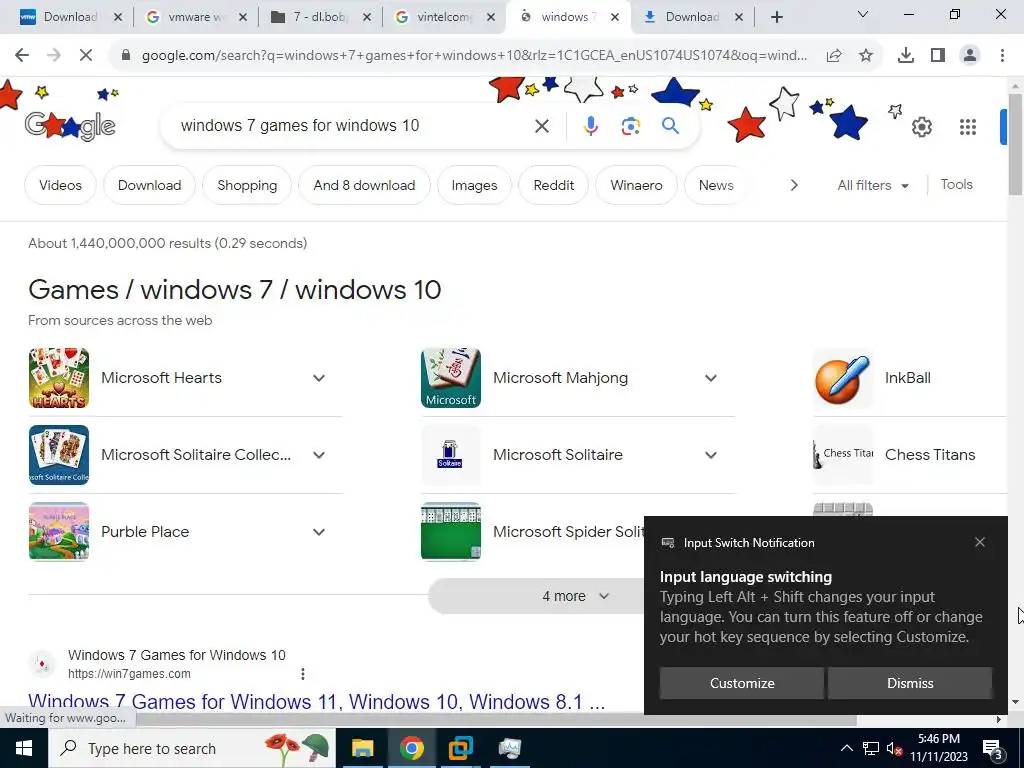Close the Input Switch Notification

[x=980, y=542]
